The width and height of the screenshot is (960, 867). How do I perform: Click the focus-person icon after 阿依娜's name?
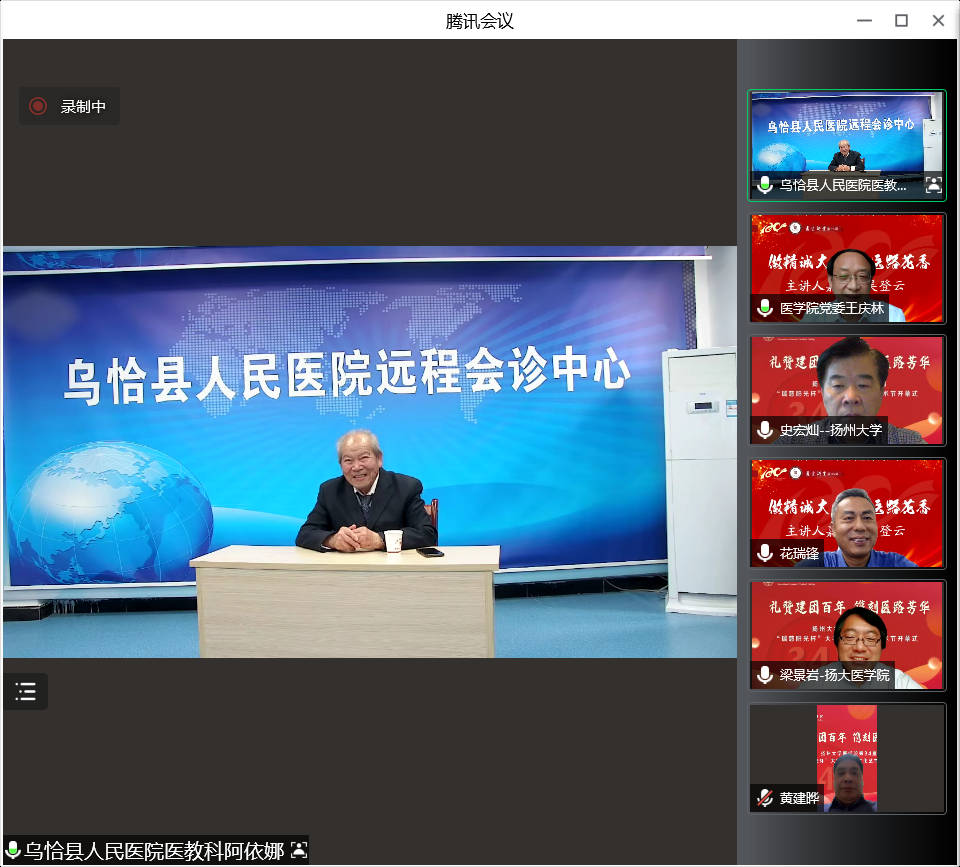coord(298,850)
